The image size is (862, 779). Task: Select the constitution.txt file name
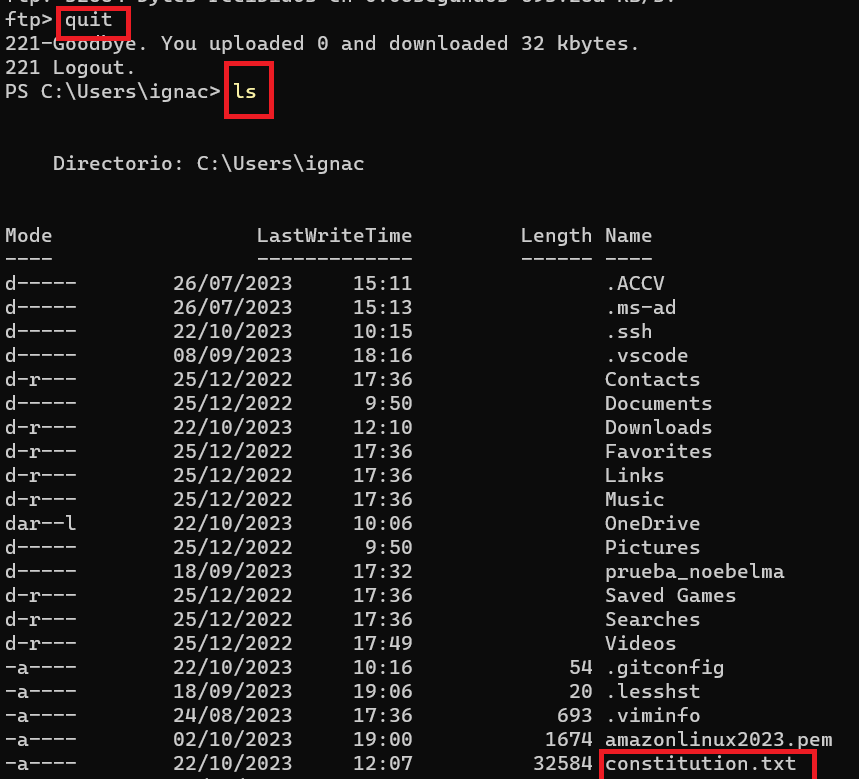click(700, 764)
